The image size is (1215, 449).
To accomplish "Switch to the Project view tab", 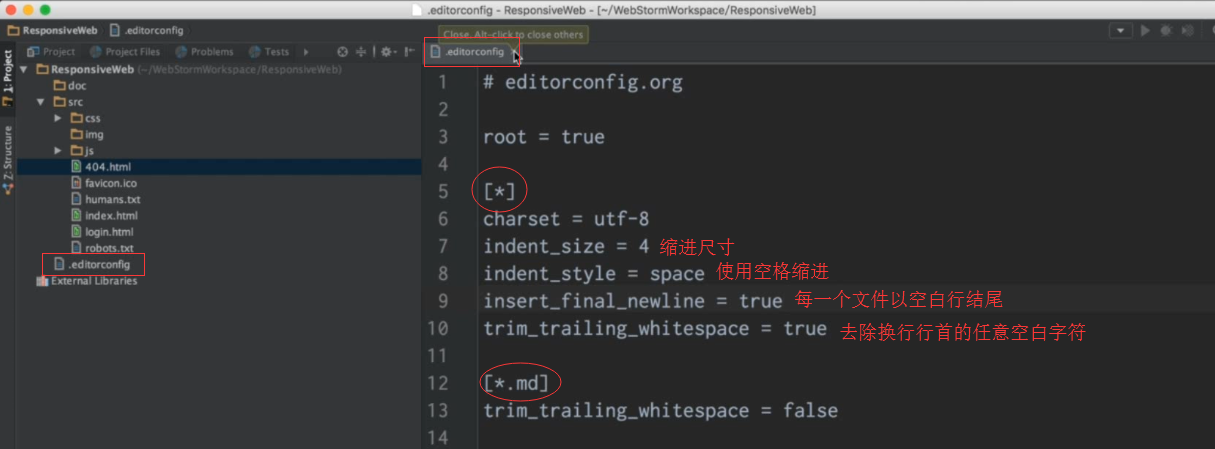I will point(51,51).
